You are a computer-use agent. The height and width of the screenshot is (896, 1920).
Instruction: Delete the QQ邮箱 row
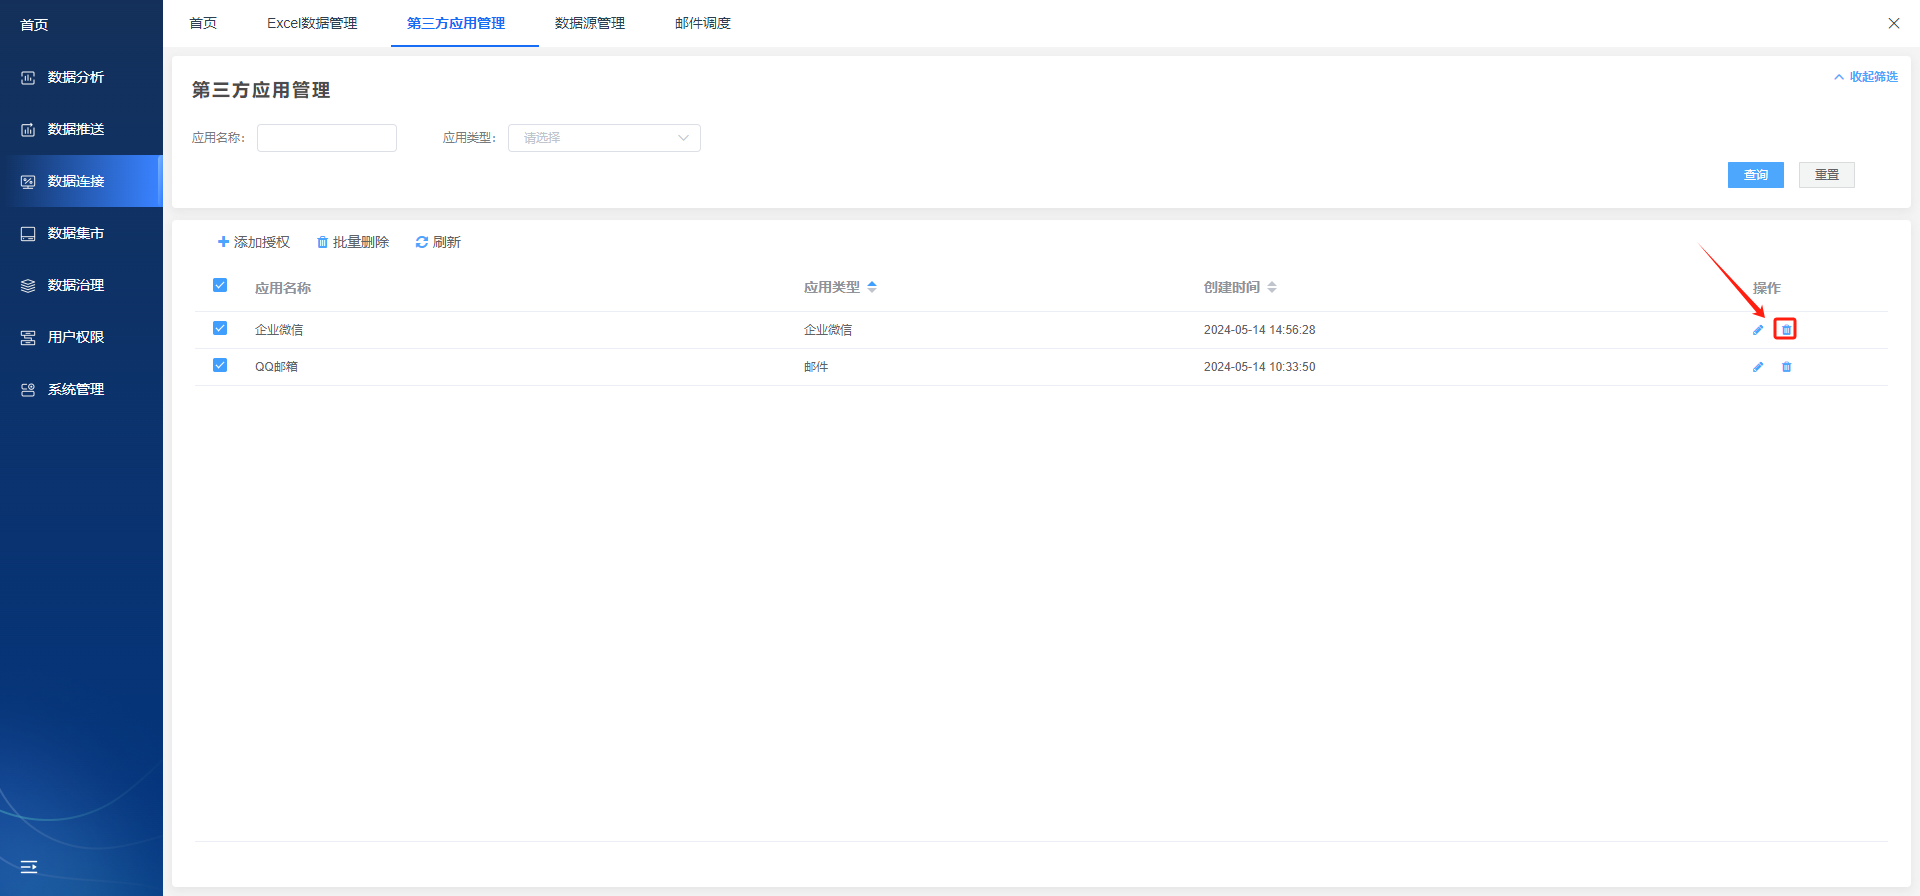(x=1786, y=367)
